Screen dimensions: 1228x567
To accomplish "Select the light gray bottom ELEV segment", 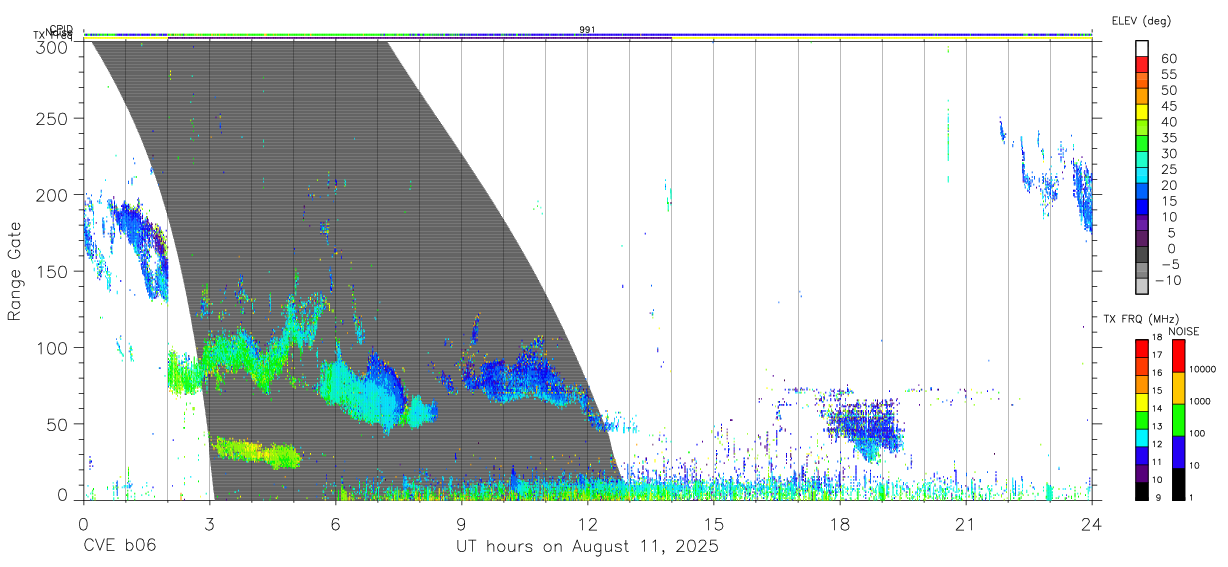I will tap(1142, 286).
